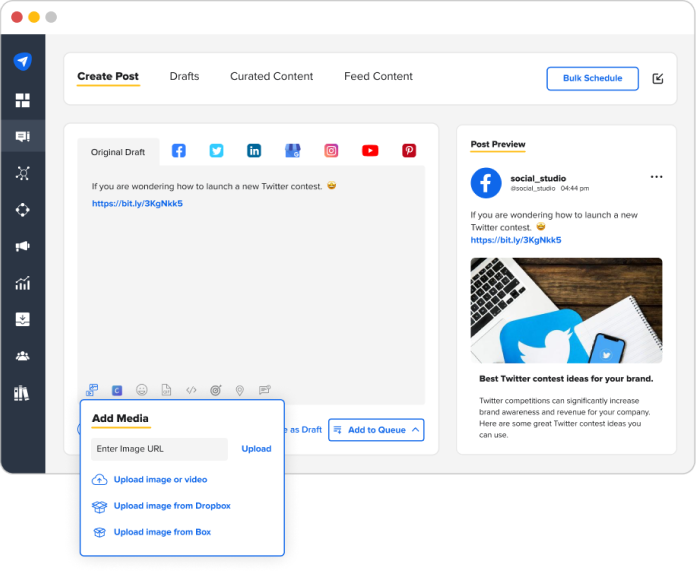Open the dashboard grid icon in sidebar
The width and height of the screenshot is (696, 574).
click(23, 100)
